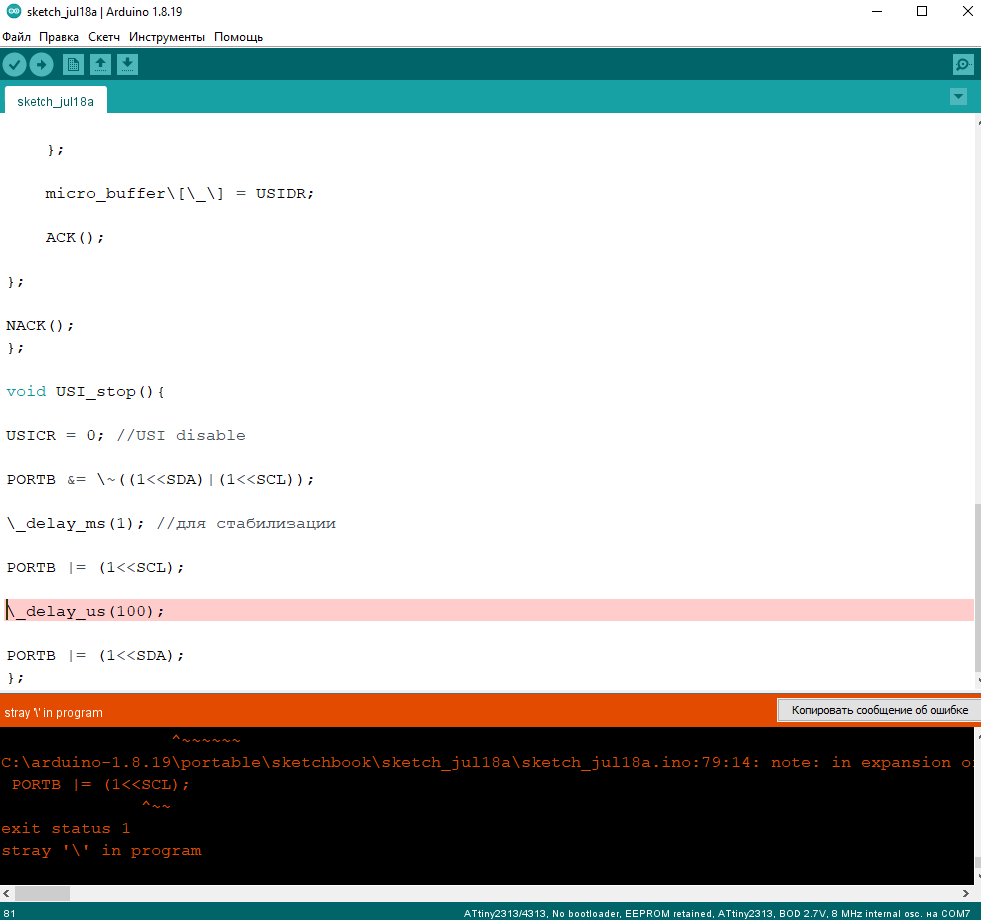This screenshot has height=920, width=981.
Task: Click the highlighted \_delay_us(100); line
Action: point(489,611)
